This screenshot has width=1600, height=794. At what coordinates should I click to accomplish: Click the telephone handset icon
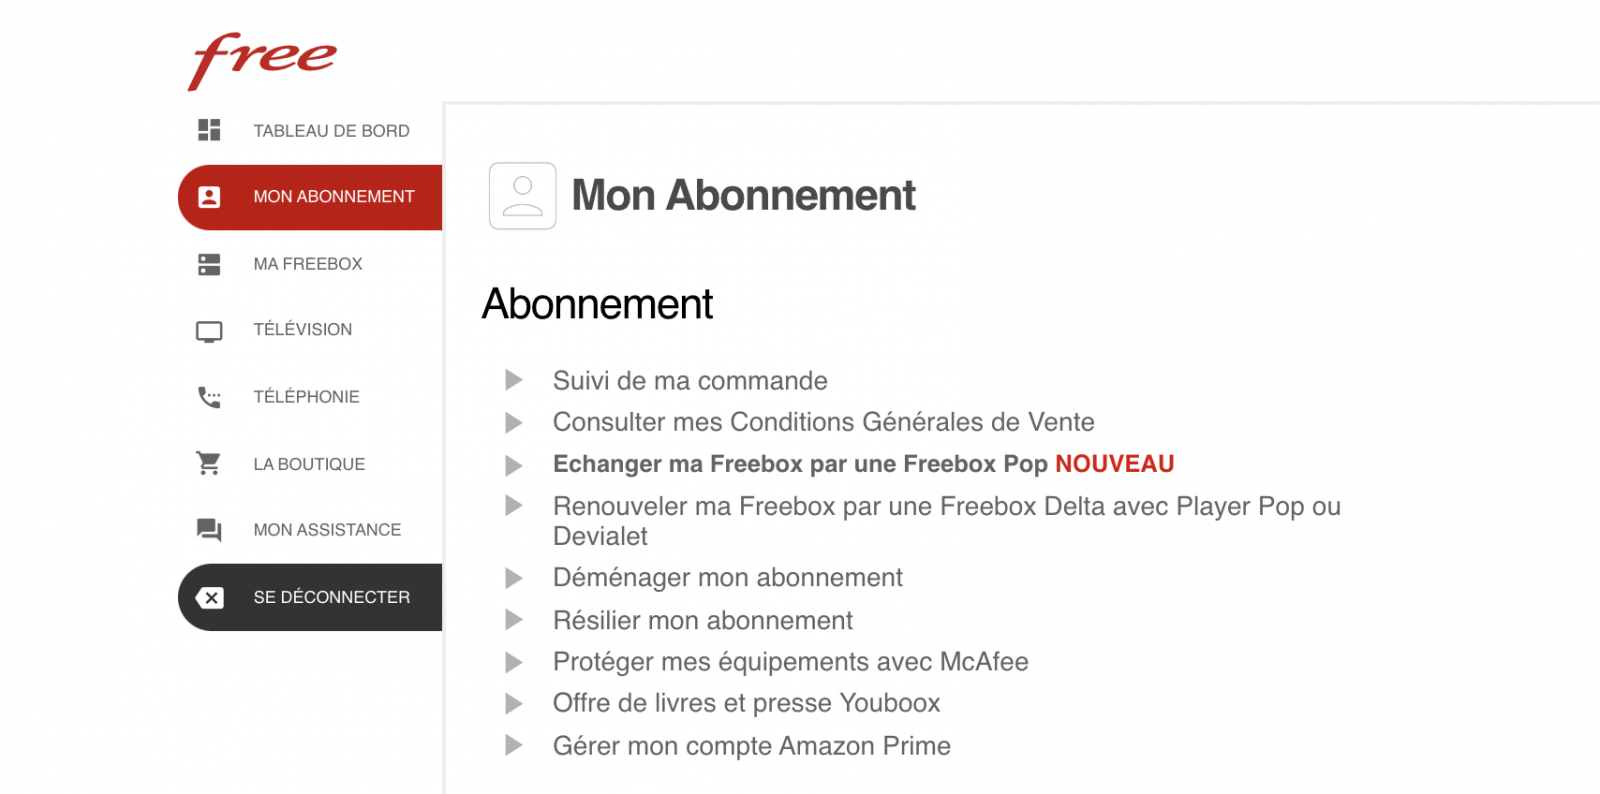[209, 397]
